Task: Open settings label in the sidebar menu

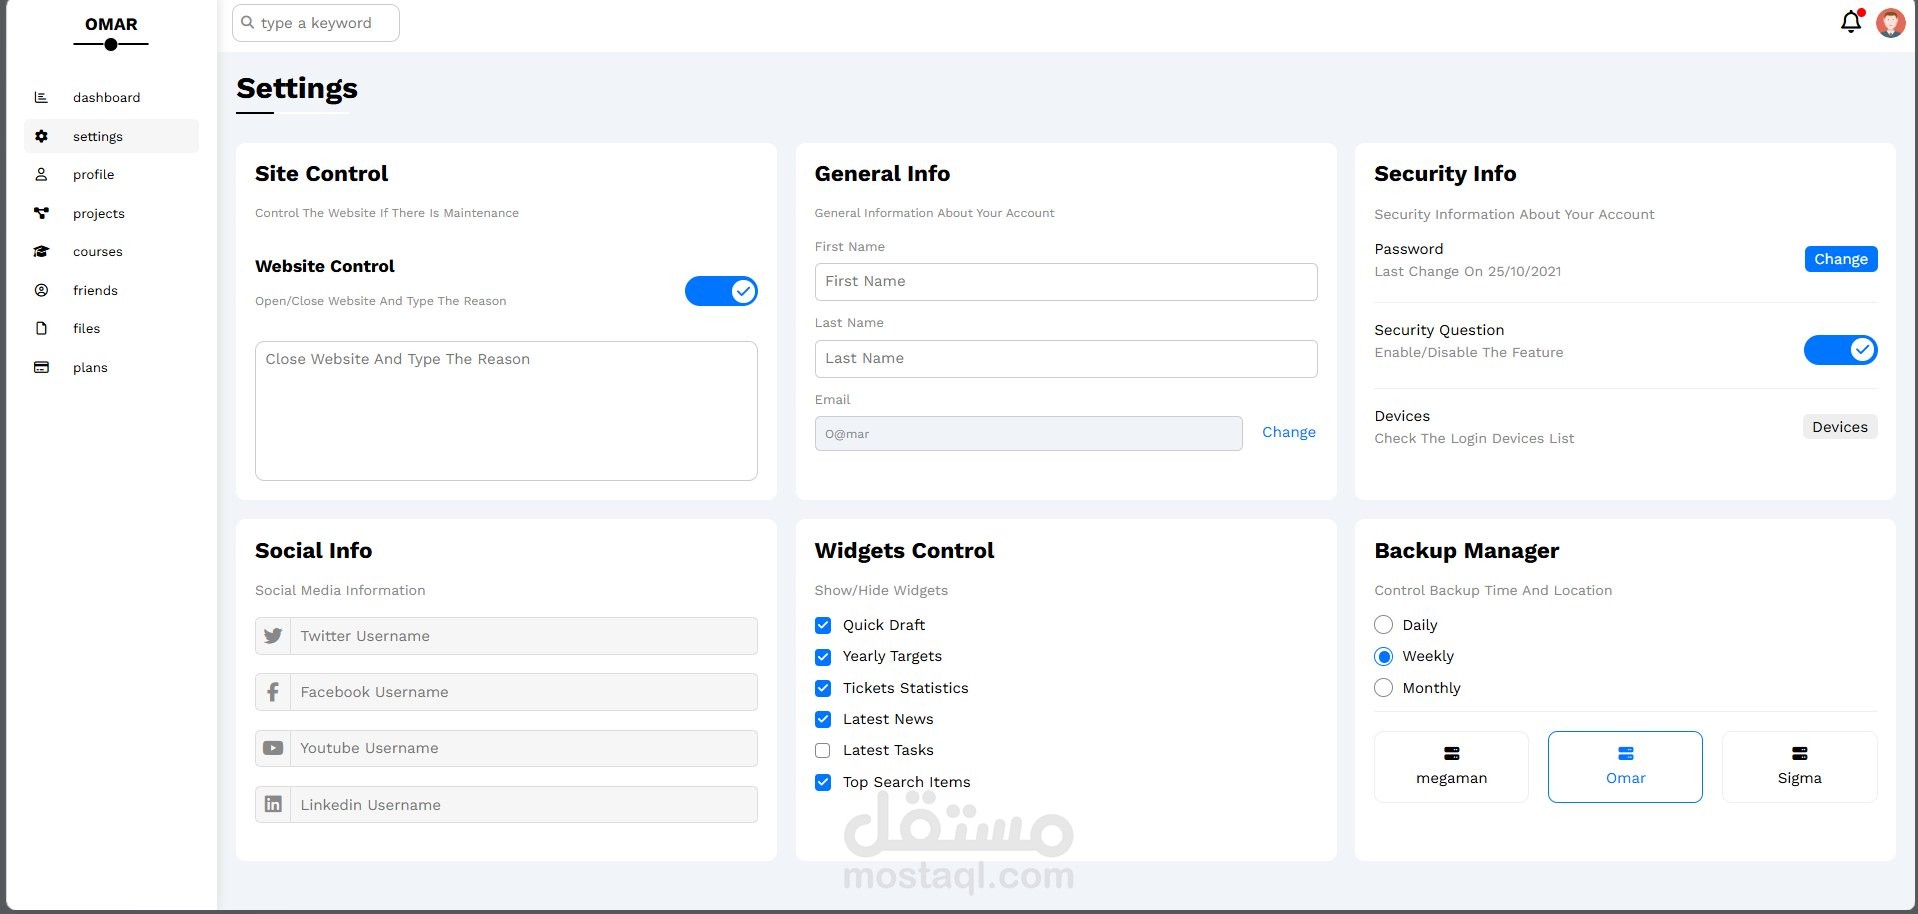Action: [x=98, y=136]
